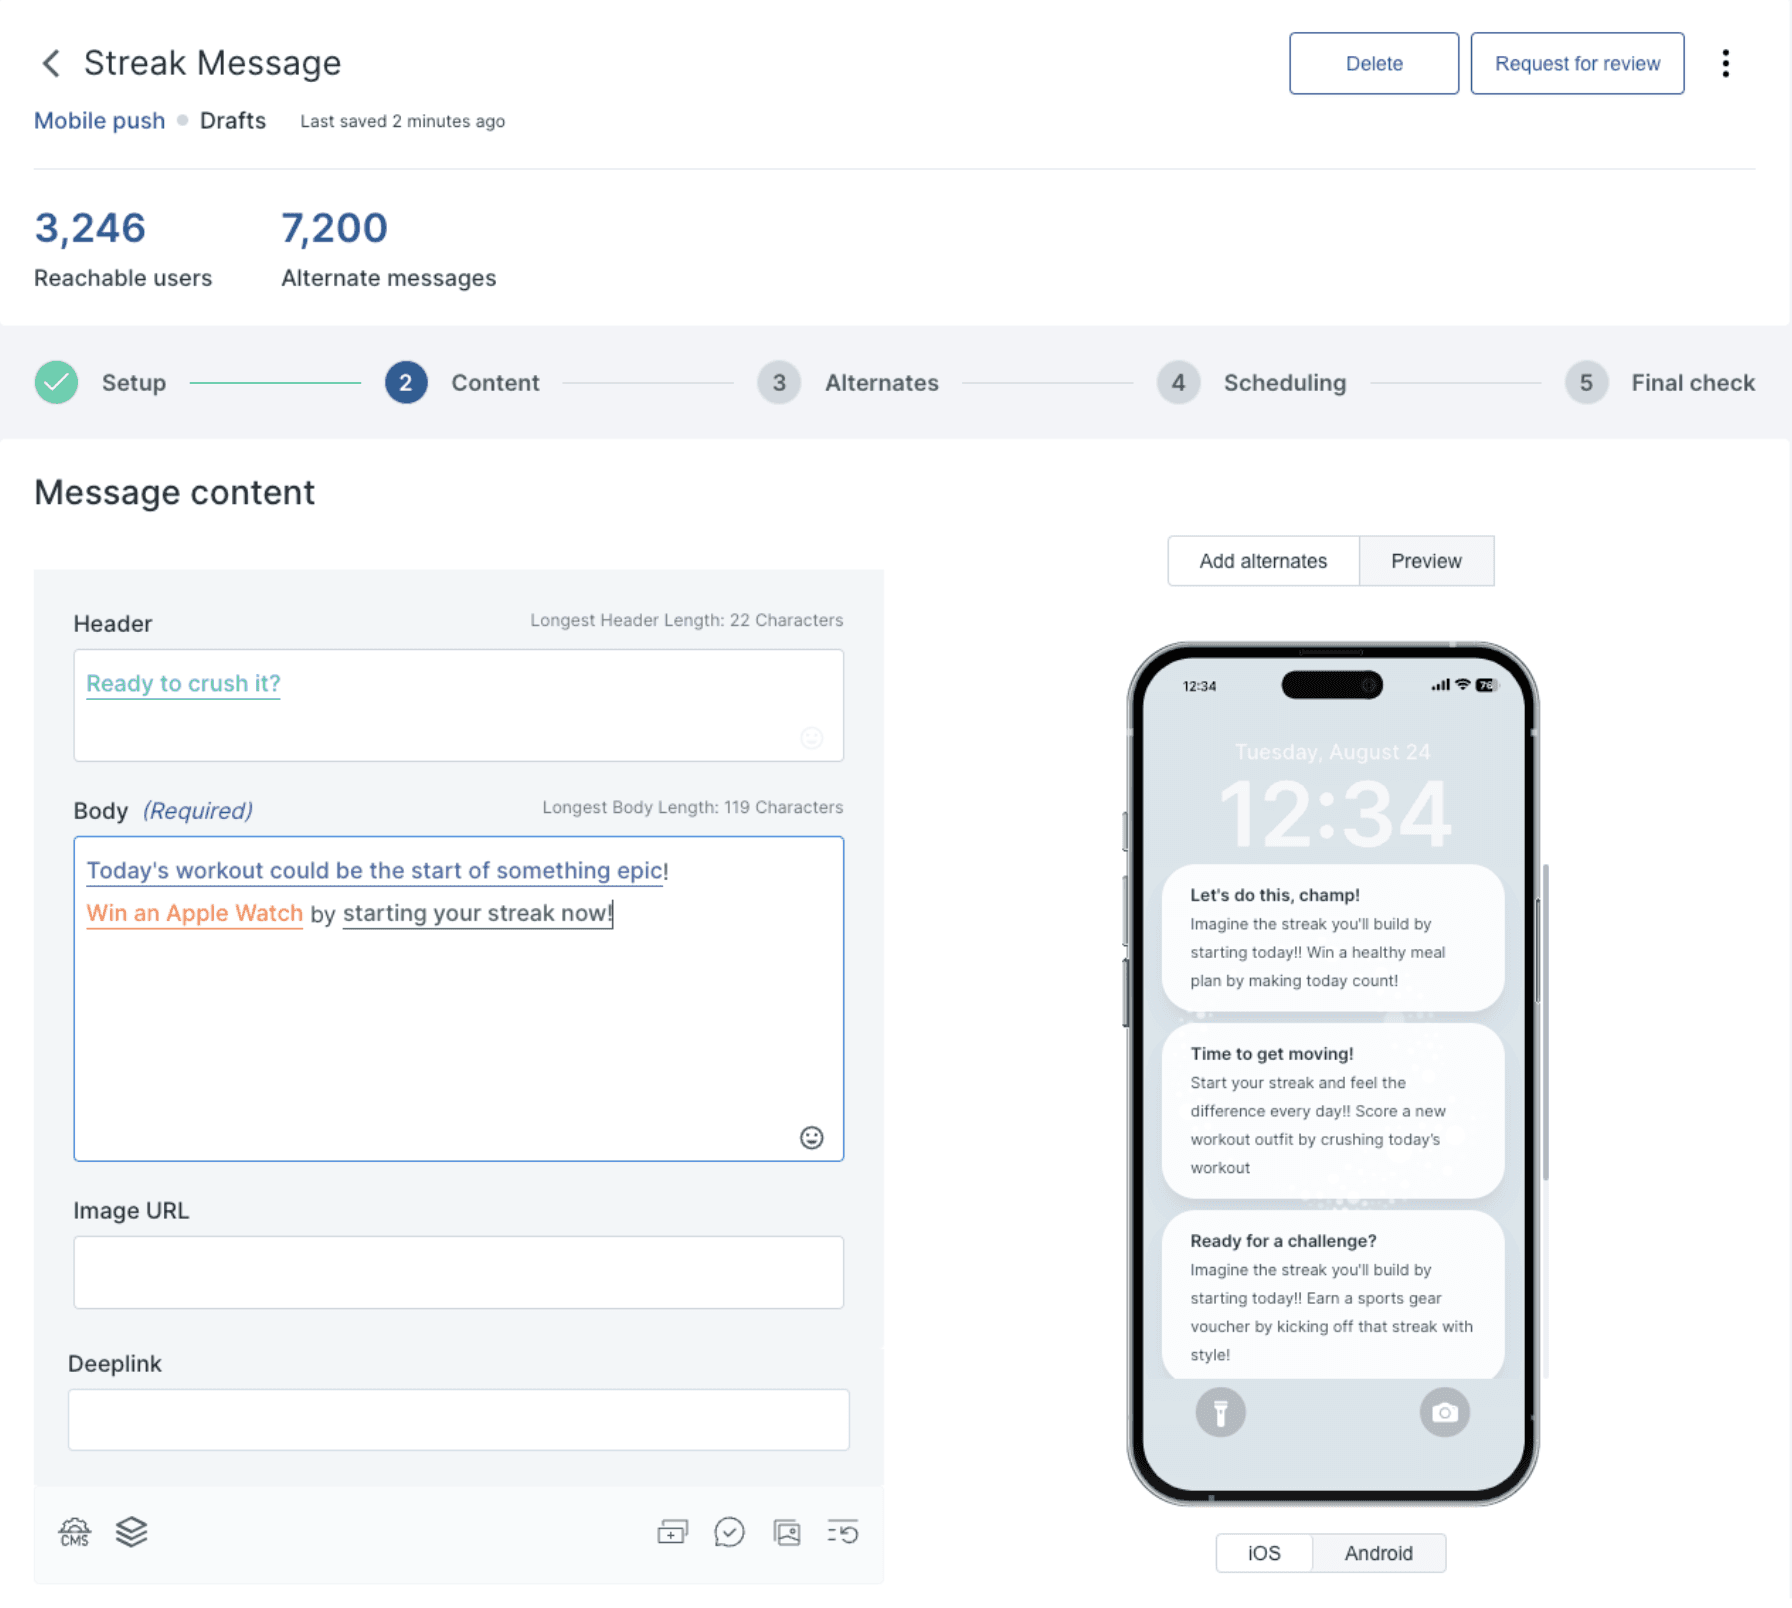This screenshot has width=1792, height=1608.
Task: Switch to the Preview tab
Action: pyautogui.click(x=1426, y=561)
